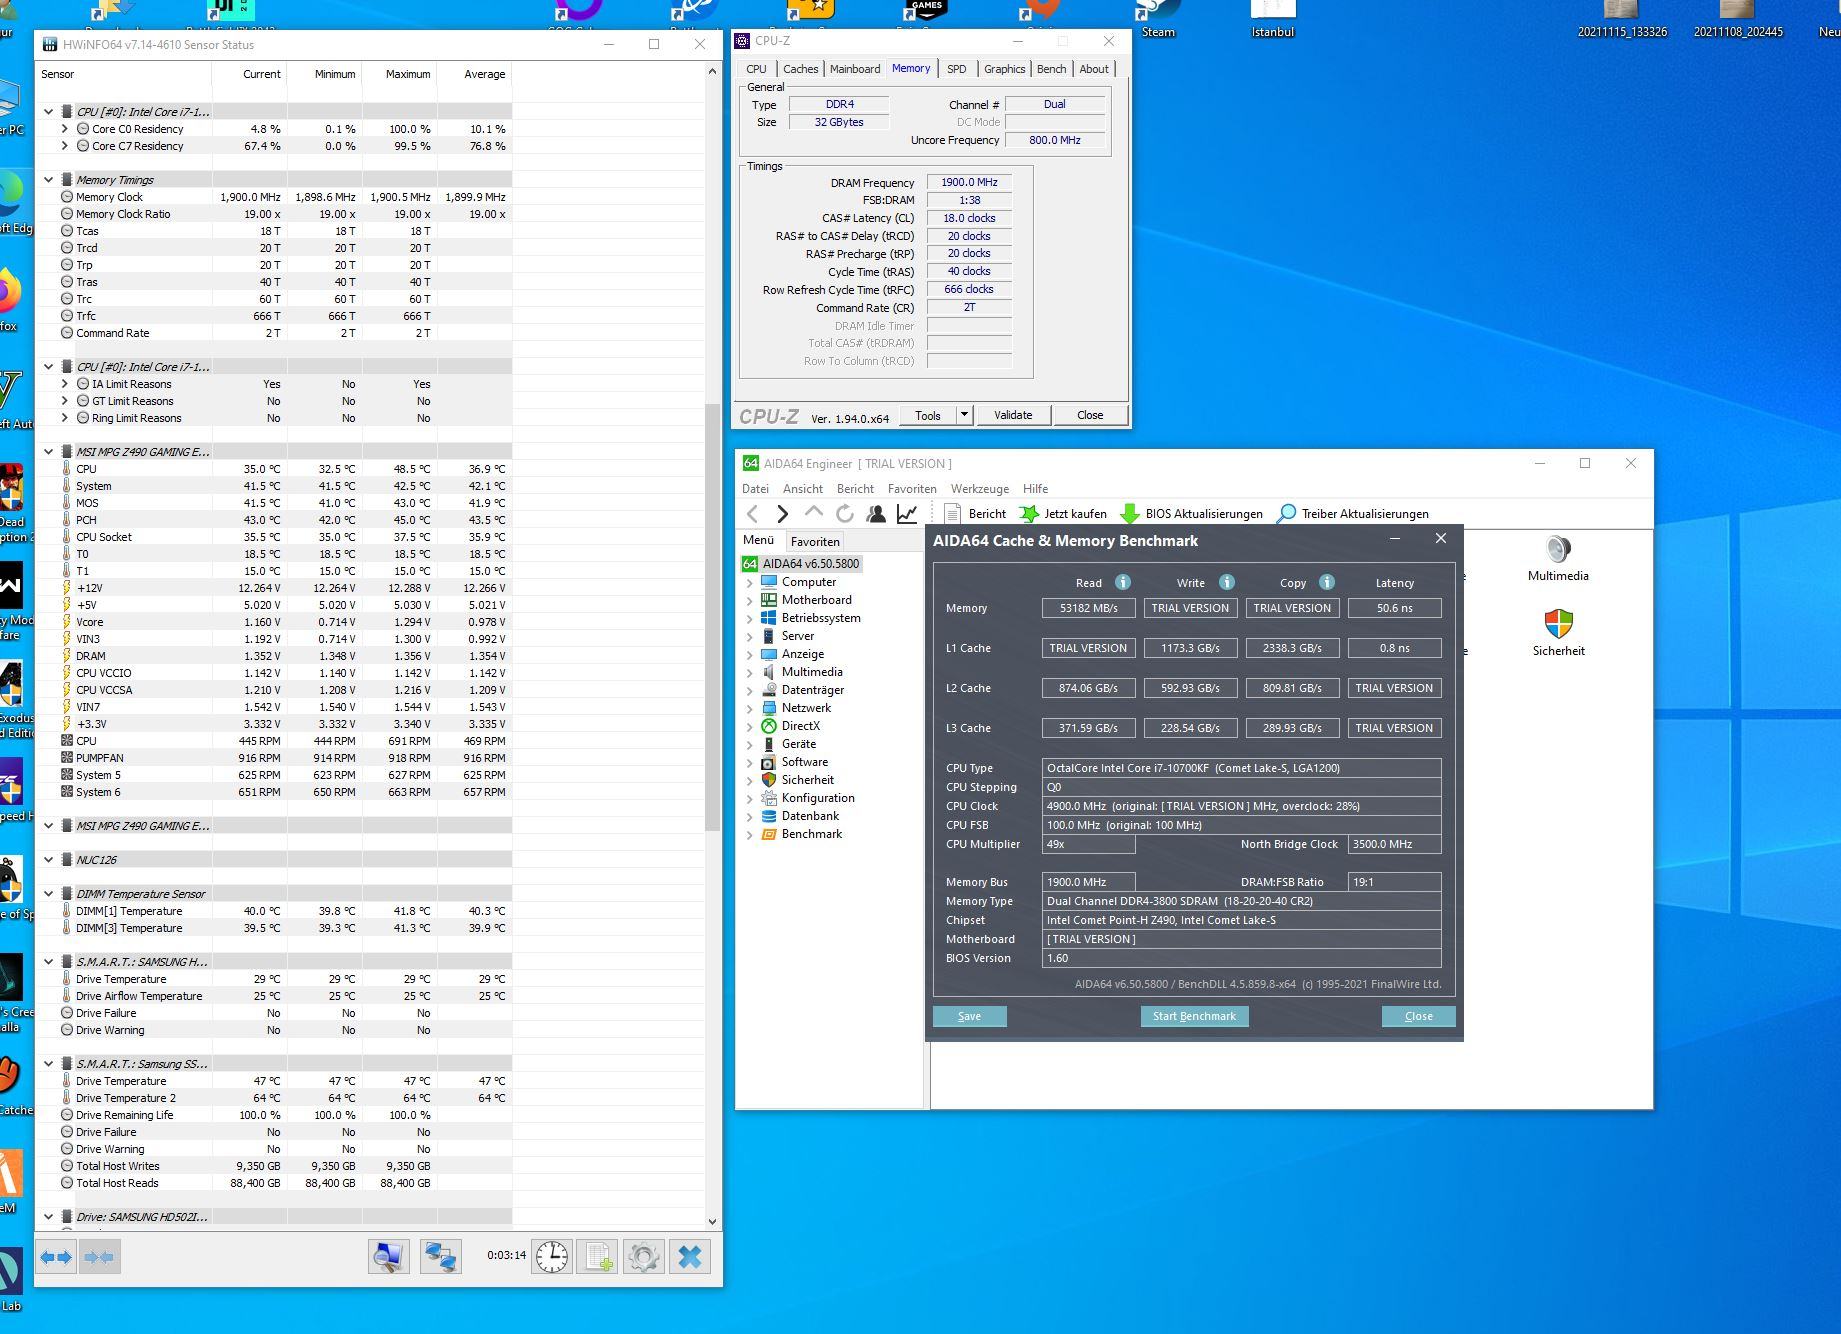Click HWiNFO scrollbar down arrow
This screenshot has height=1334, width=1841.
coord(712,1221)
